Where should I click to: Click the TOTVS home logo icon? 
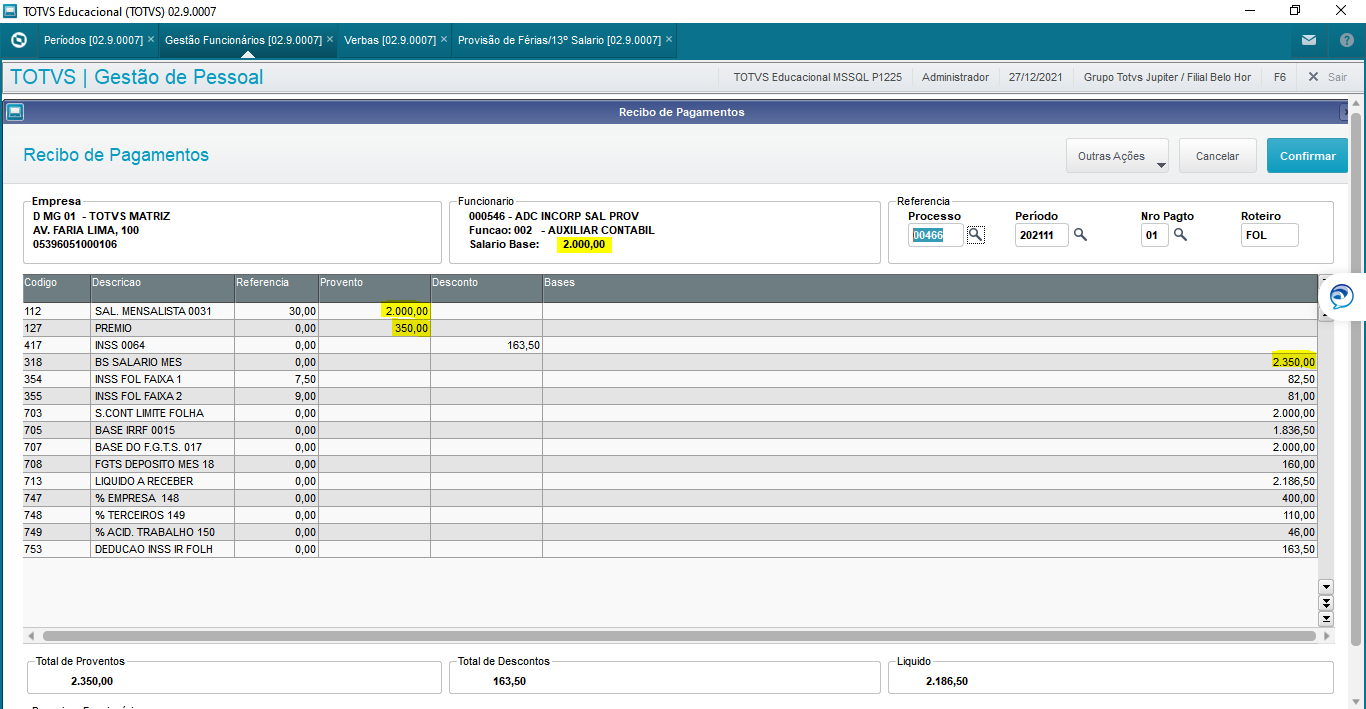pos(18,40)
